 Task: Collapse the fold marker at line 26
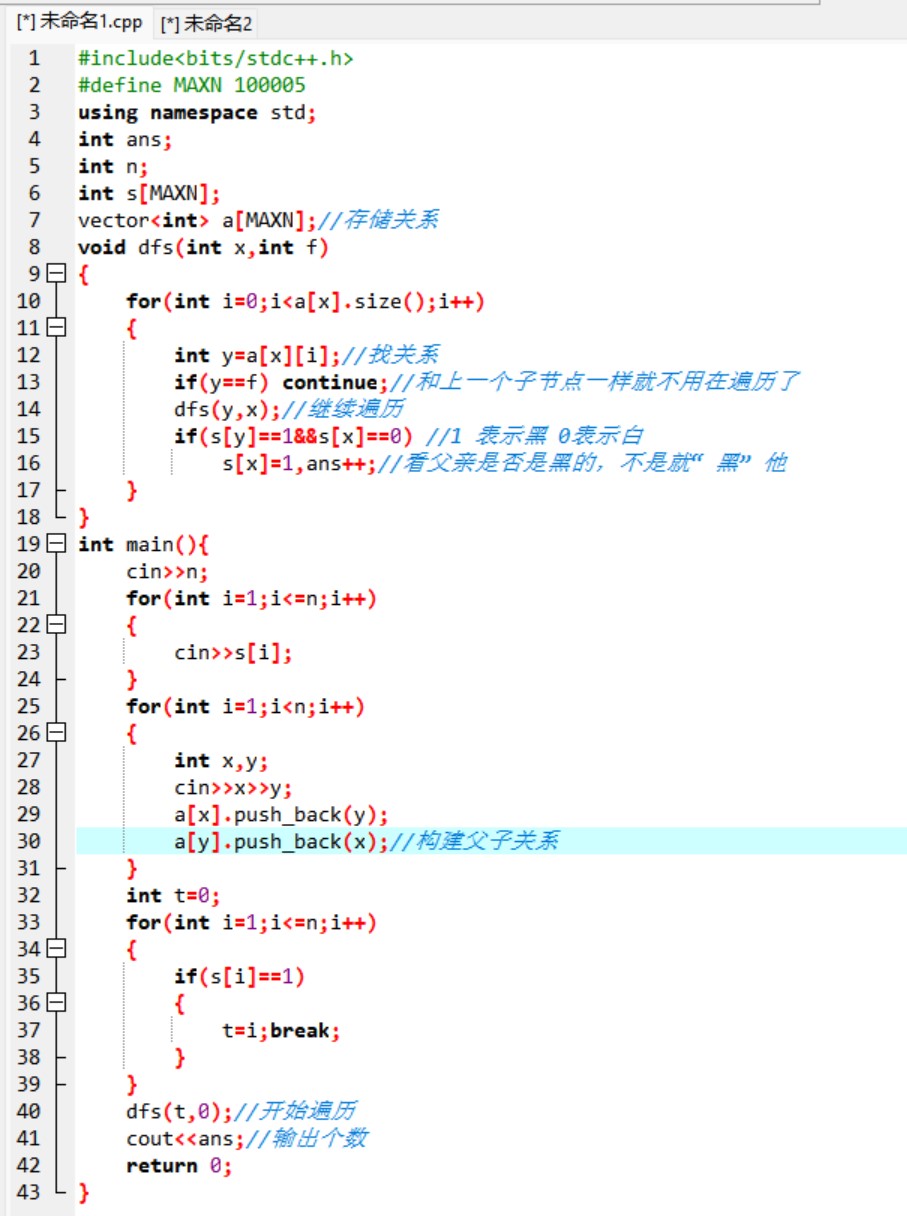(56, 733)
